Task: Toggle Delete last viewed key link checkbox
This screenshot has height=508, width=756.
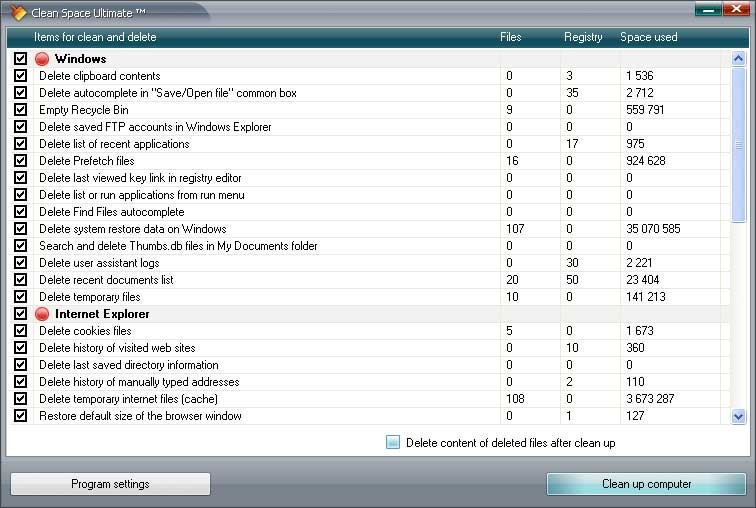Action: tap(20, 178)
